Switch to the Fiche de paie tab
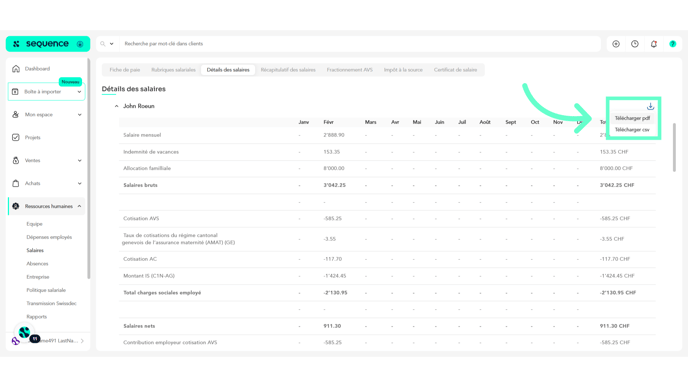The height and width of the screenshot is (387, 688). 125,70
